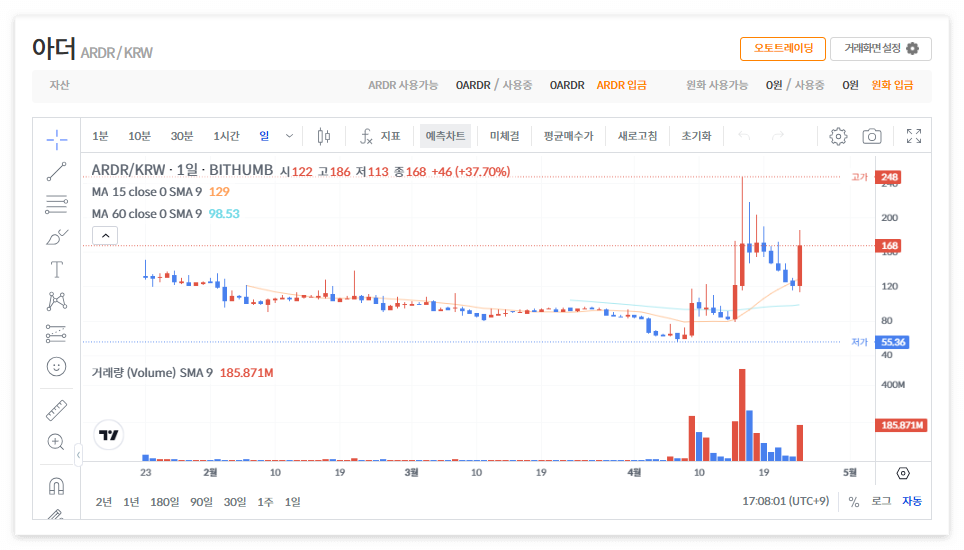Set range to 90일
Viewport: 964px width, 550px height.
[201, 502]
